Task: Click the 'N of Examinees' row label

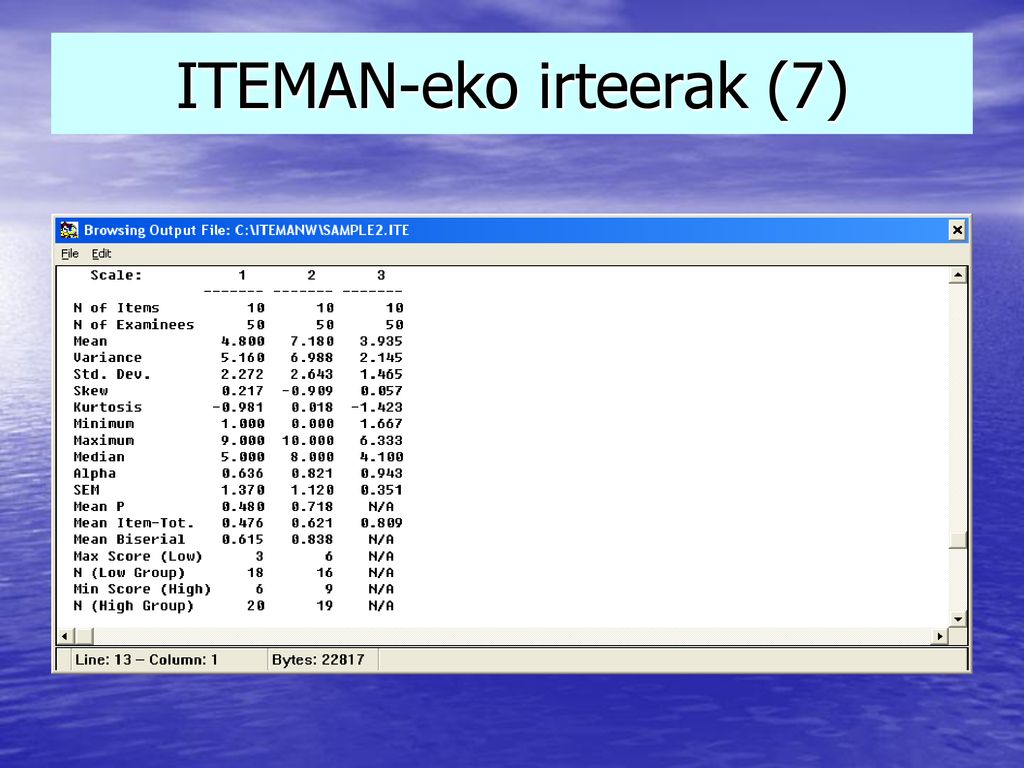Action: pos(134,325)
